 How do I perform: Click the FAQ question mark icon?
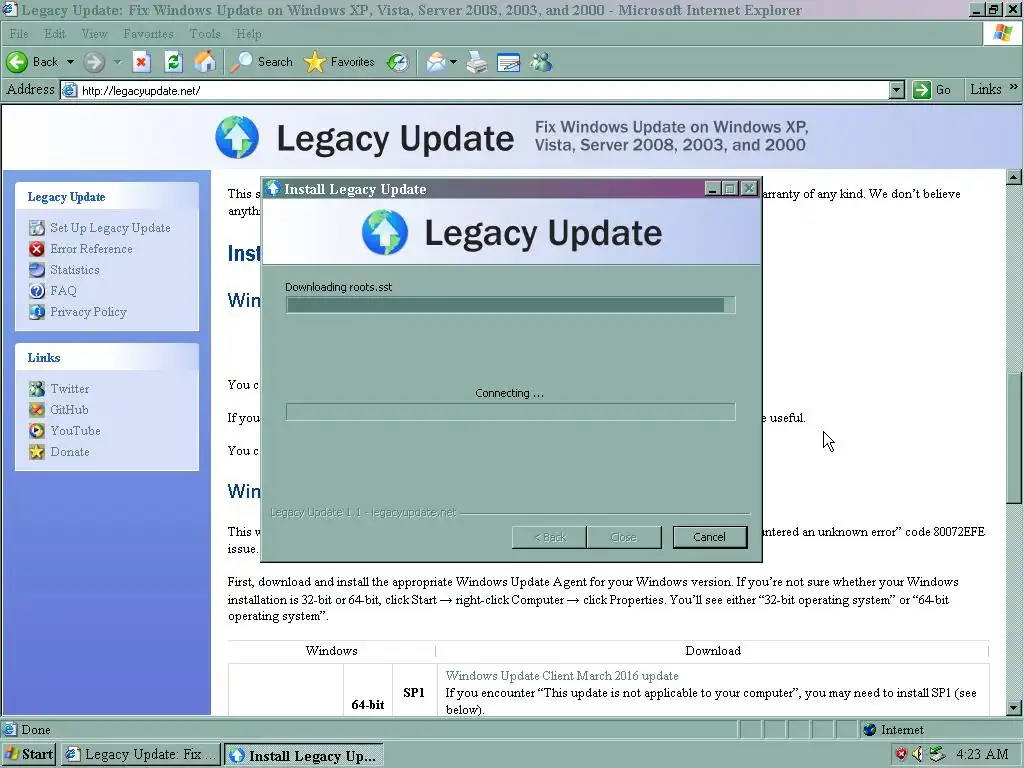click(x=37, y=291)
